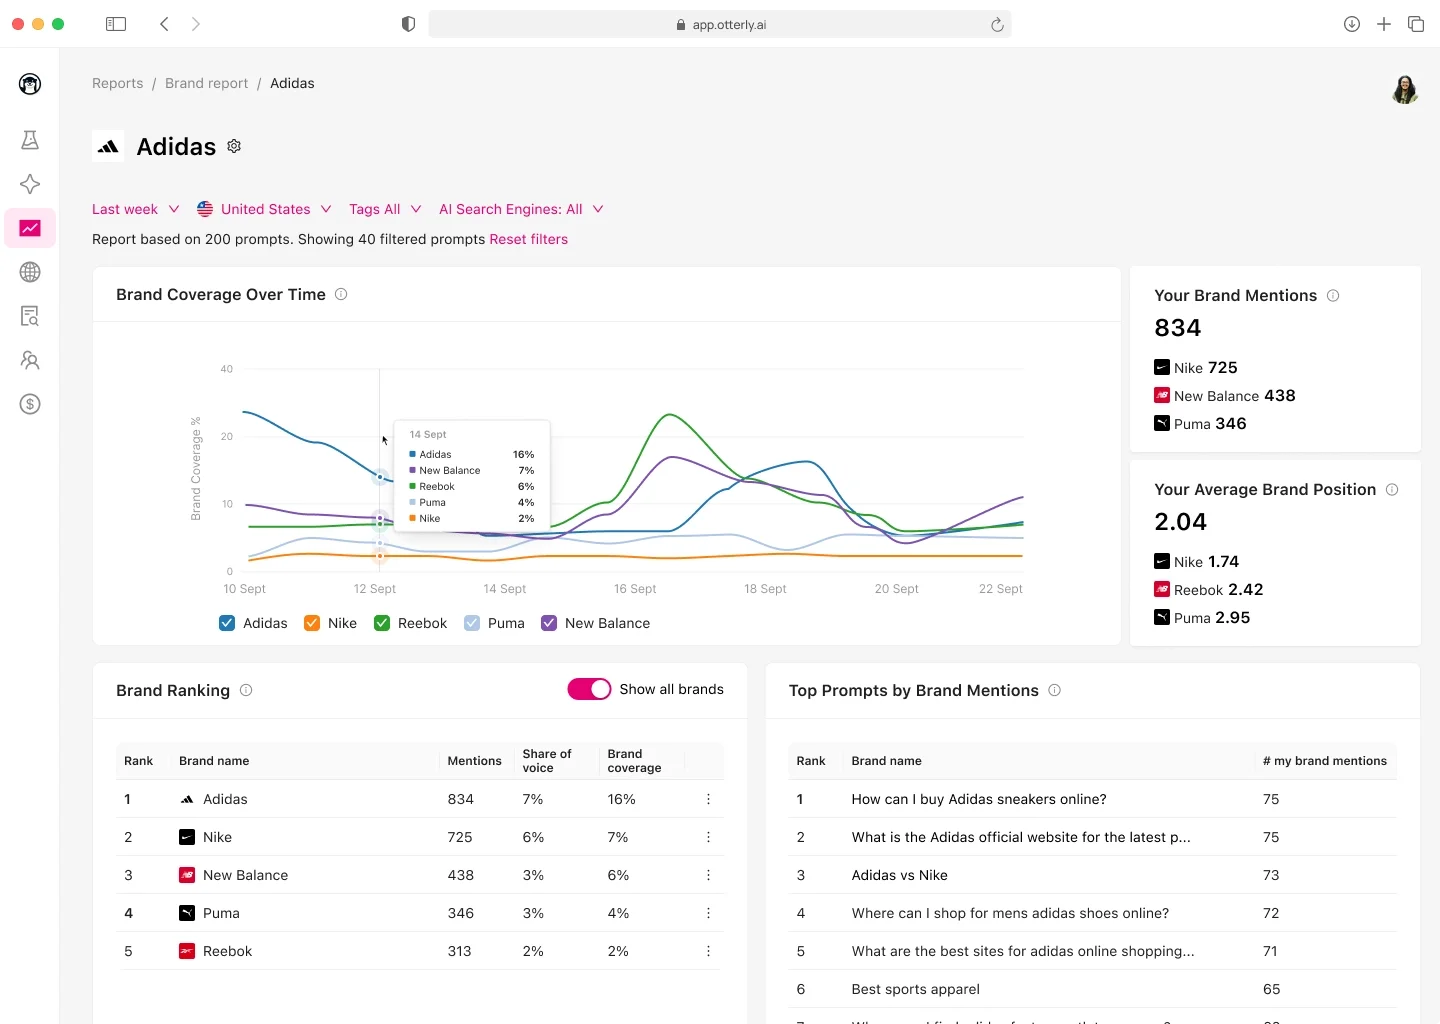Uncheck the Reebok chart legend checkbox

[x=381, y=623]
